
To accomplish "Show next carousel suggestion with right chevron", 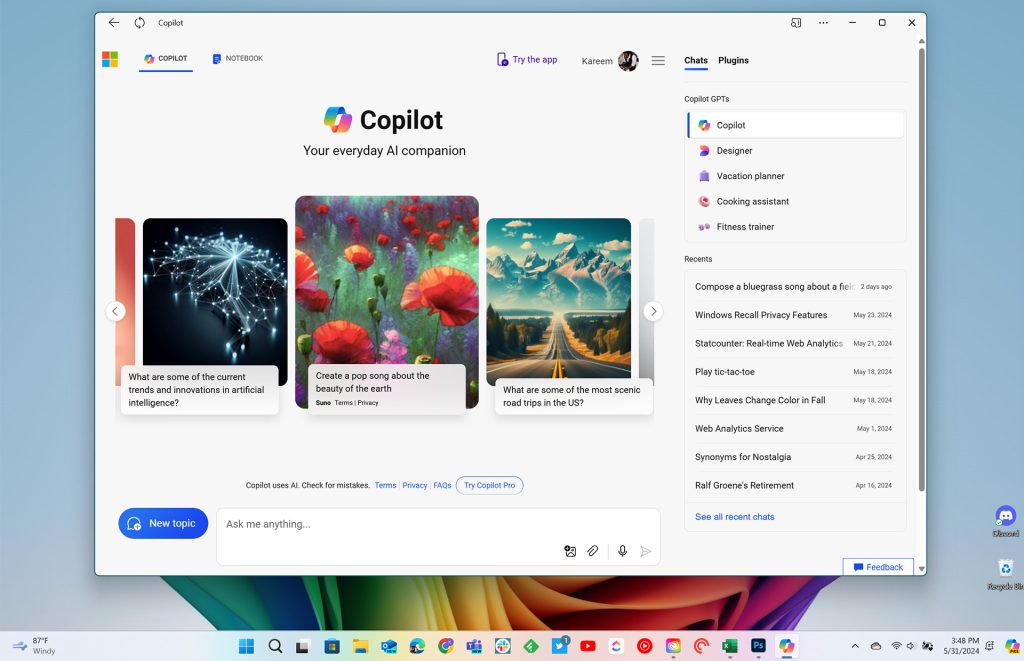I will coord(653,312).
